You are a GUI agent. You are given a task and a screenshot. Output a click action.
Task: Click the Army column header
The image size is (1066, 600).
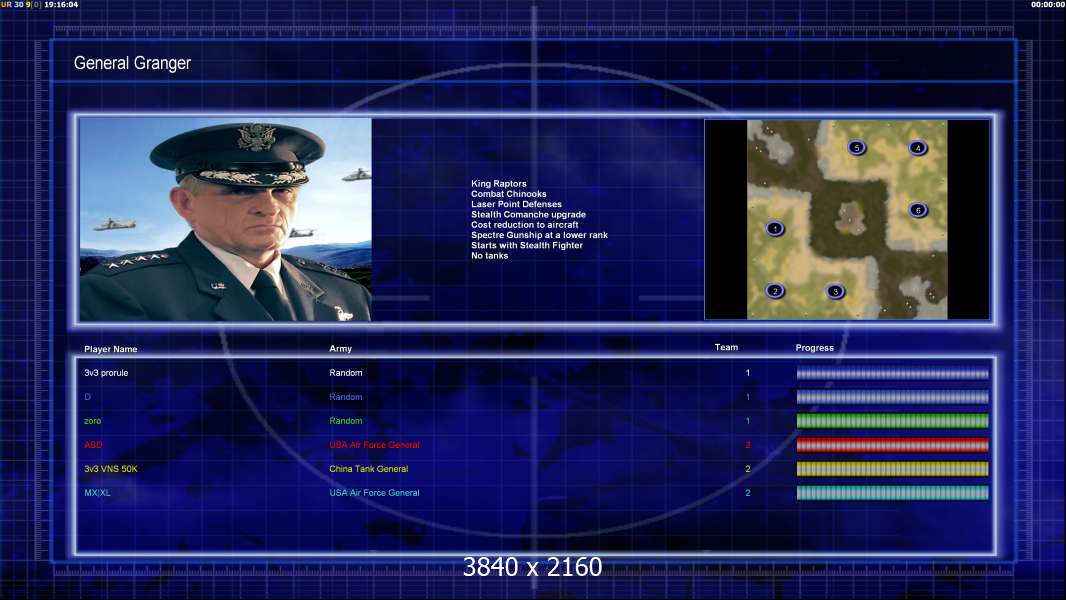(x=341, y=349)
